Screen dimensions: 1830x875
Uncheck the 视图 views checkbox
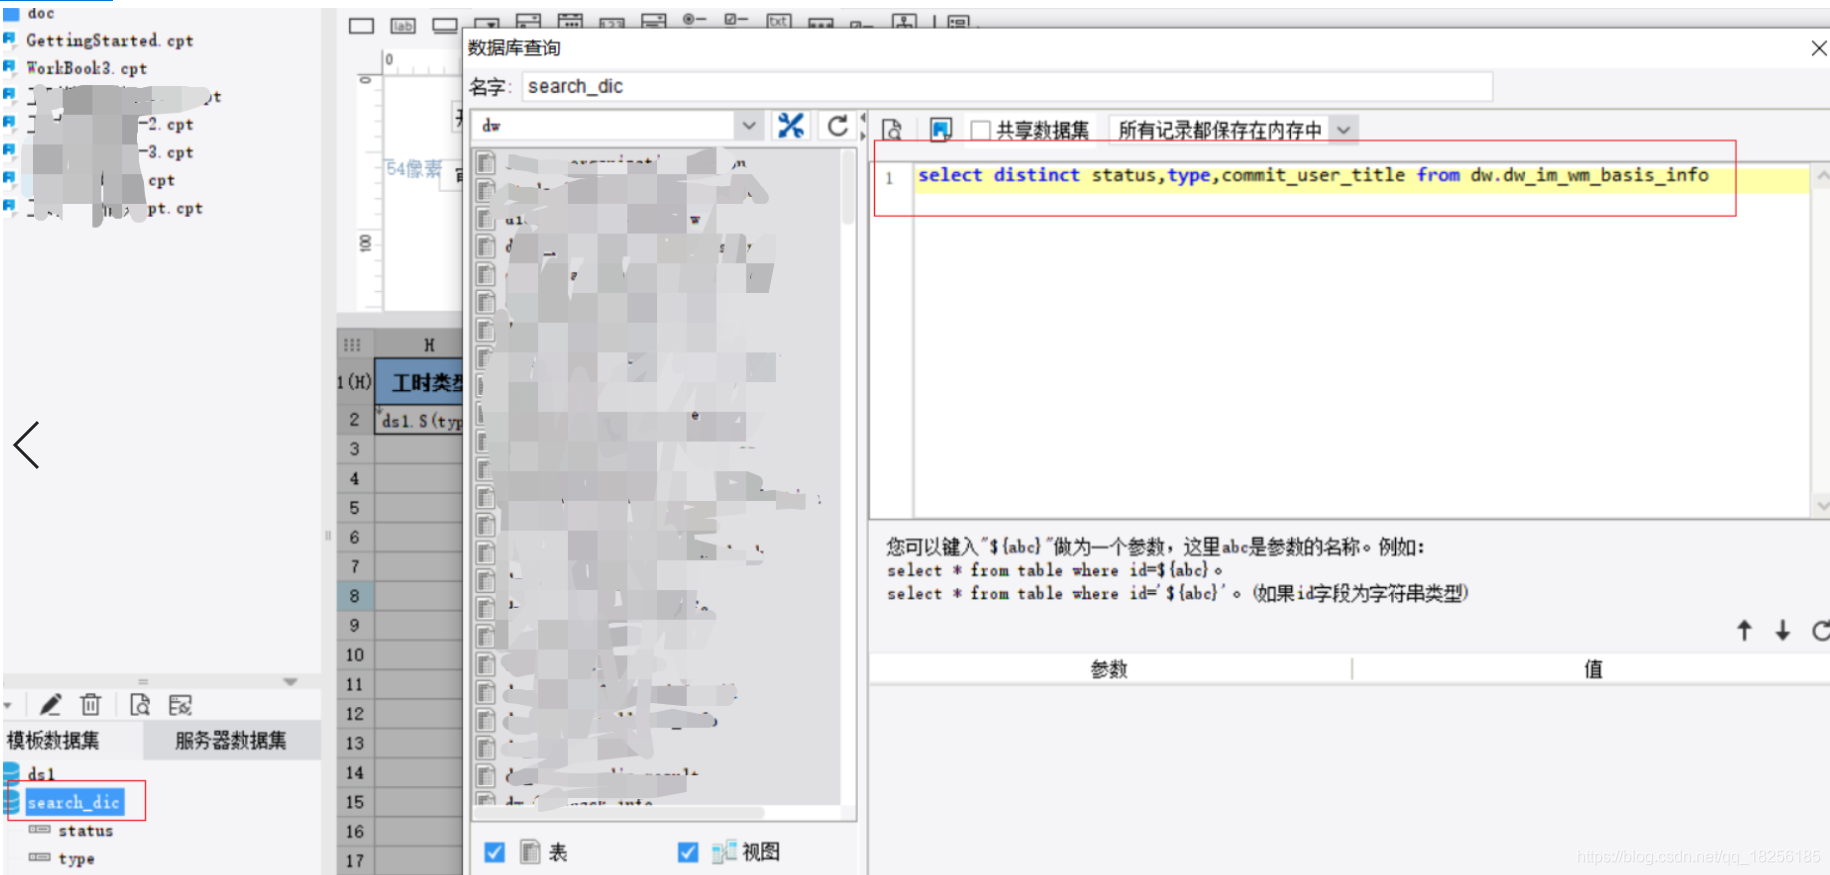click(688, 852)
